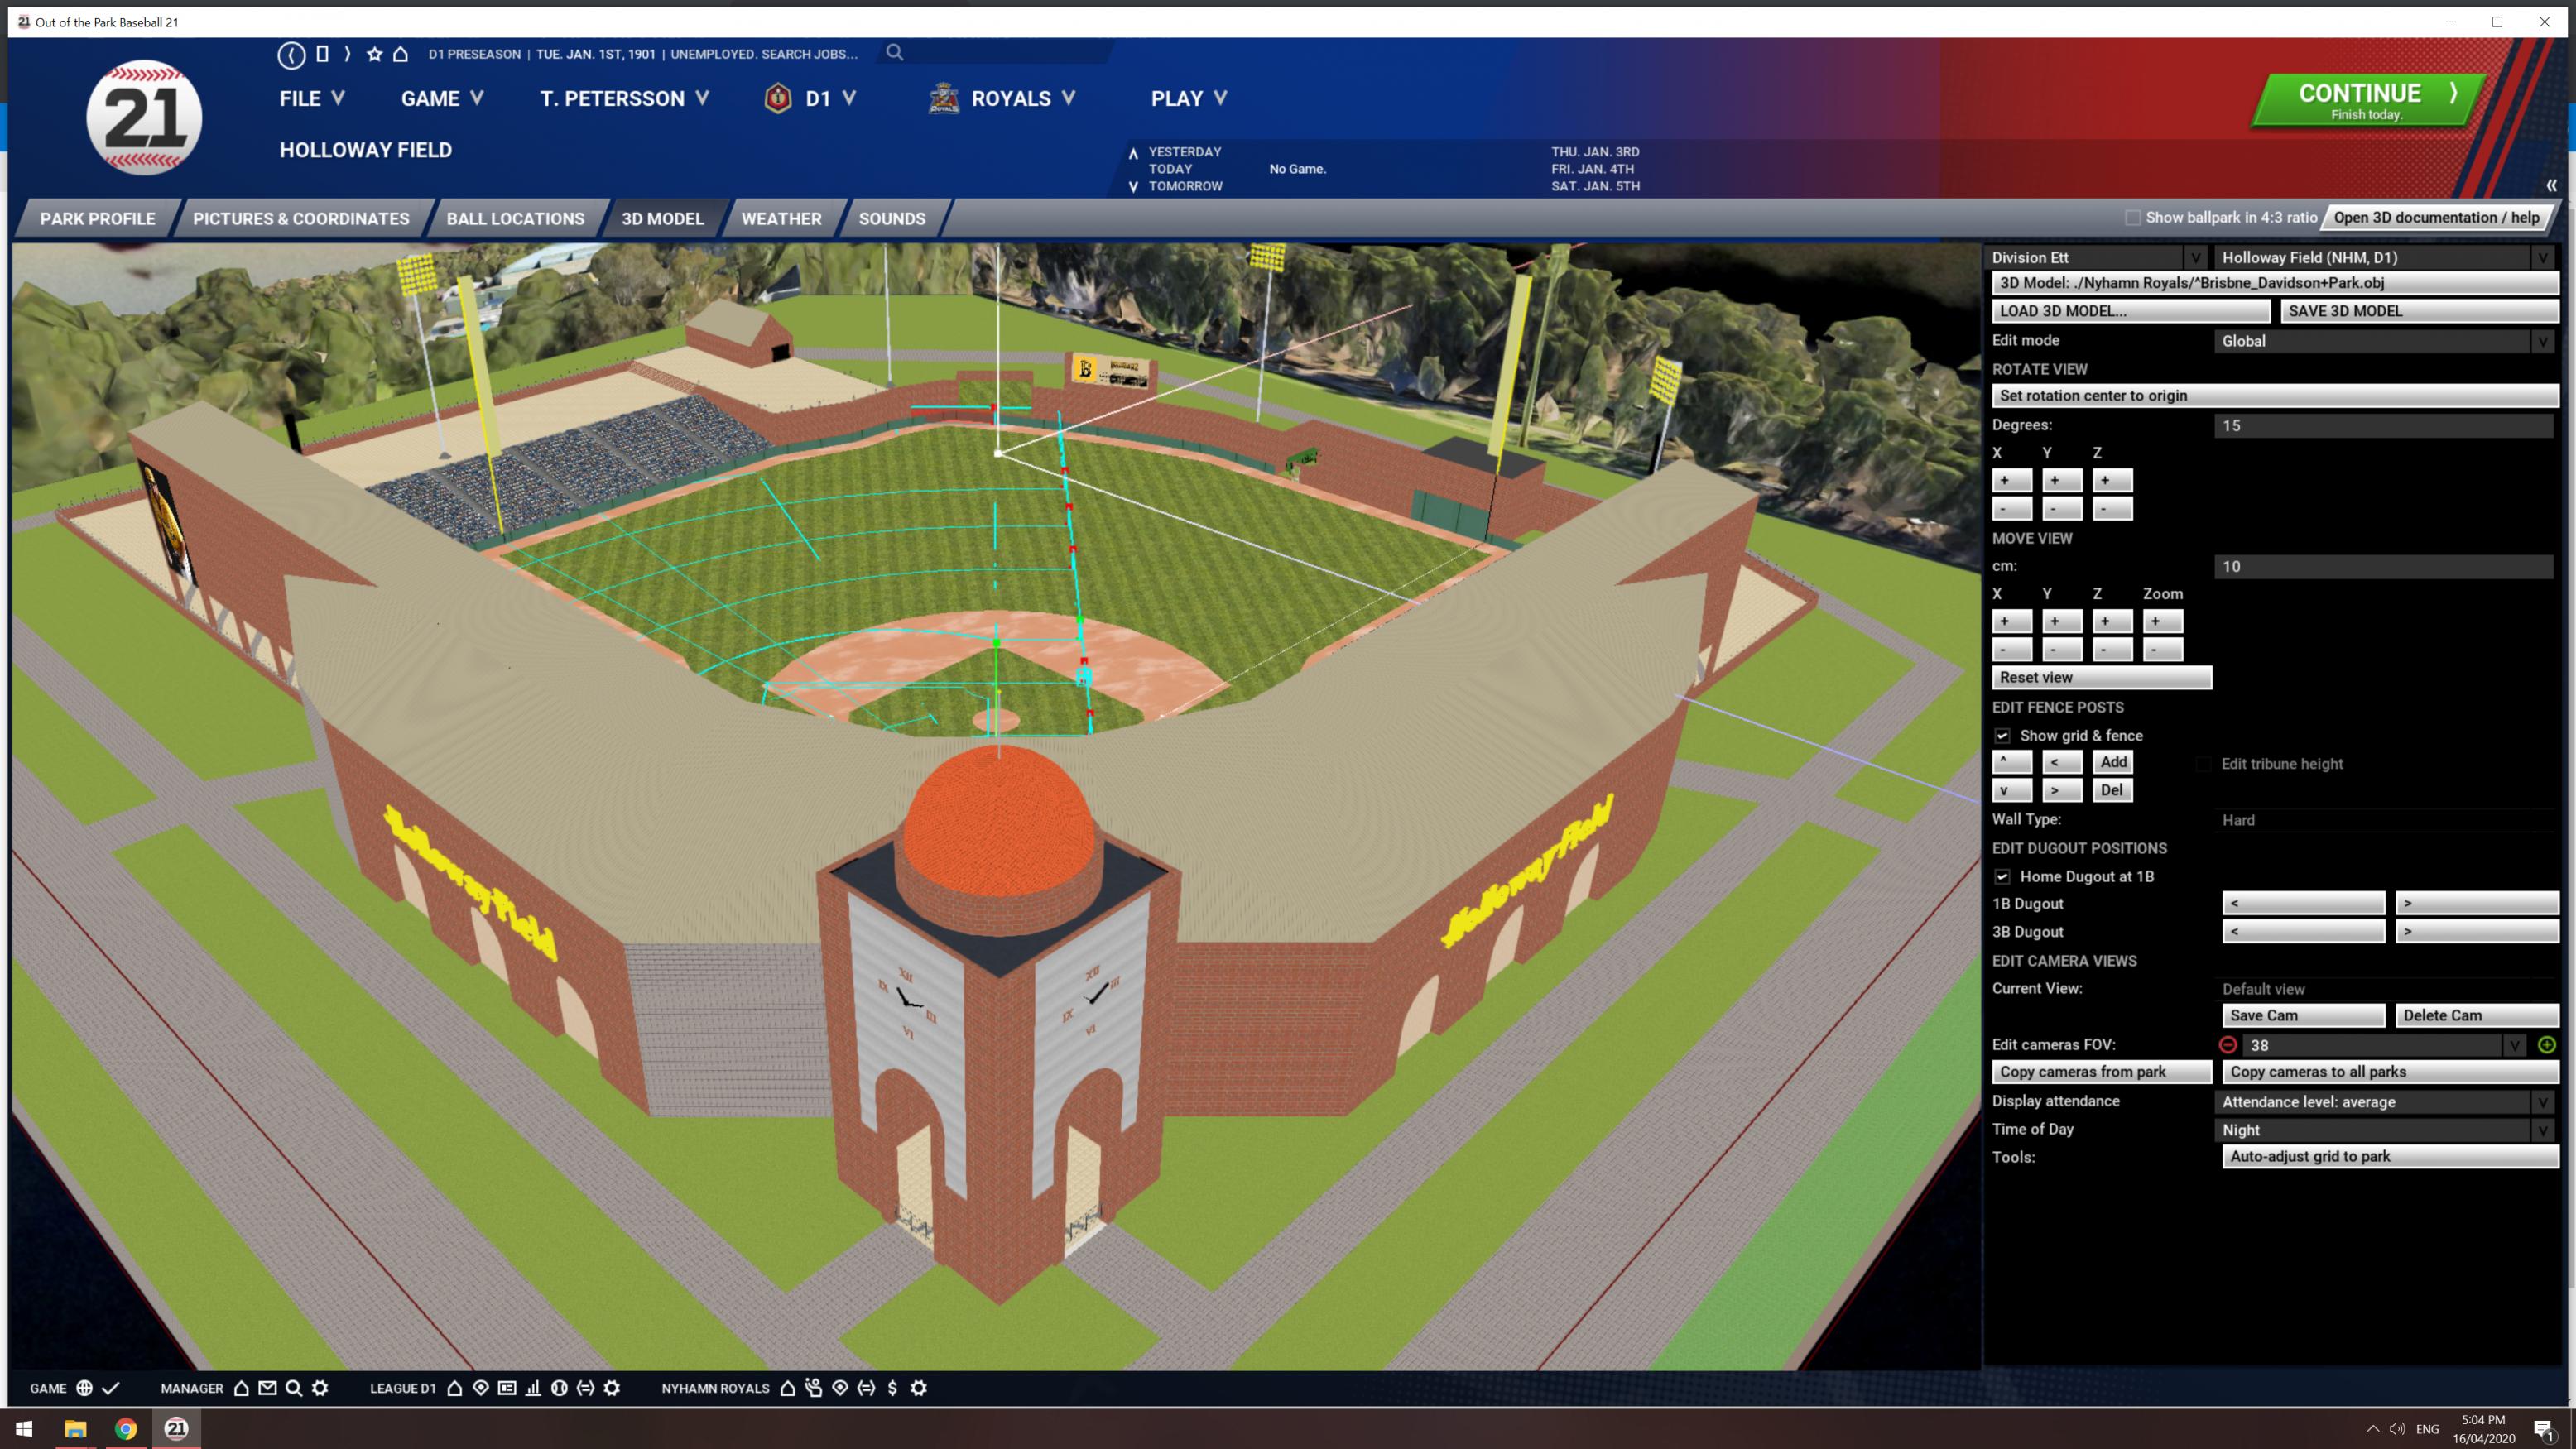Click the CONTINUE button
This screenshot has width=2576, height=1449.
pyautogui.click(x=2367, y=100)
